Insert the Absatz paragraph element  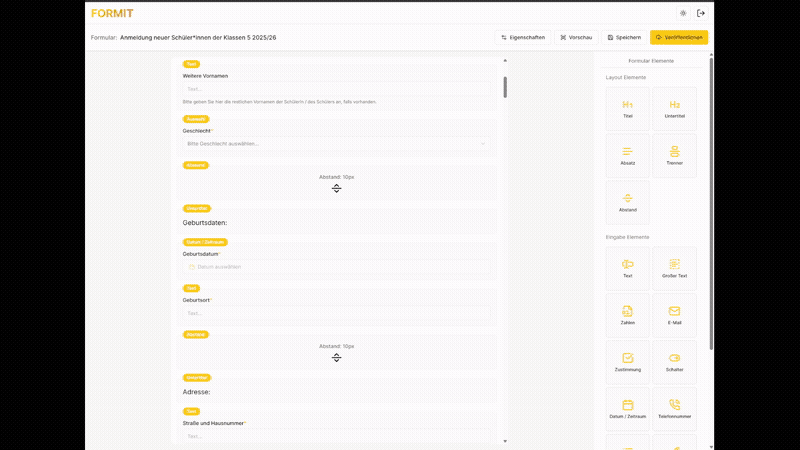pos(627,156)
